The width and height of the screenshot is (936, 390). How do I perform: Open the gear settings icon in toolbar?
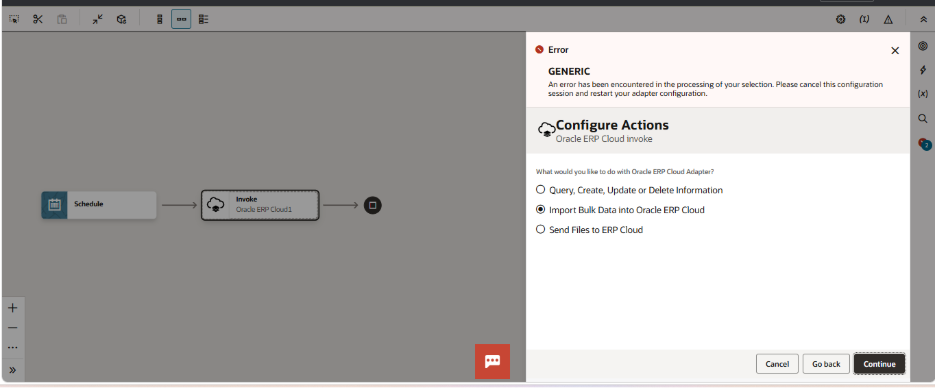(840, 19)
